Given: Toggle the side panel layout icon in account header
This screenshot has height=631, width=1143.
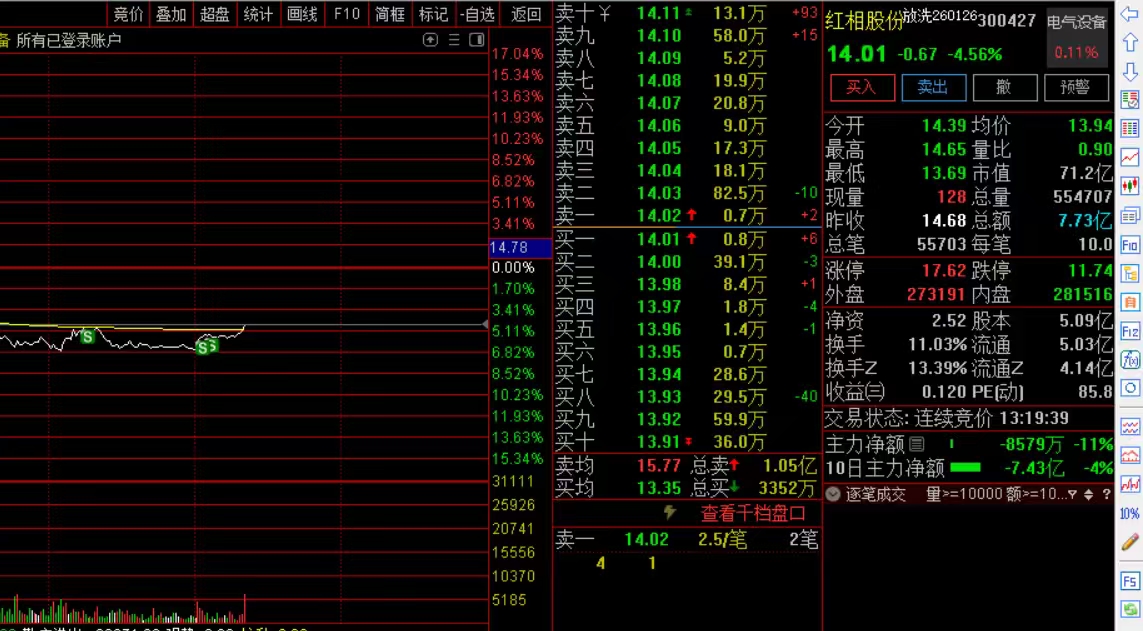Looking at the screenshot, I should (x=477, y=40).
